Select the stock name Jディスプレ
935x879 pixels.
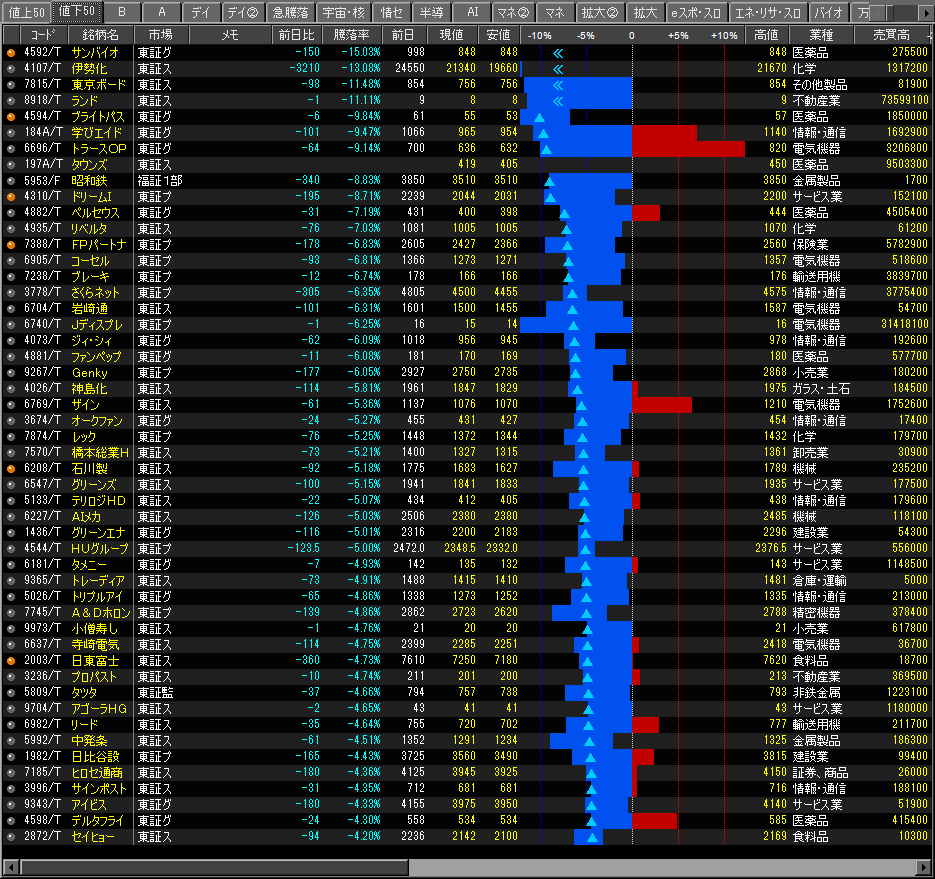click(x=97, y=325)
